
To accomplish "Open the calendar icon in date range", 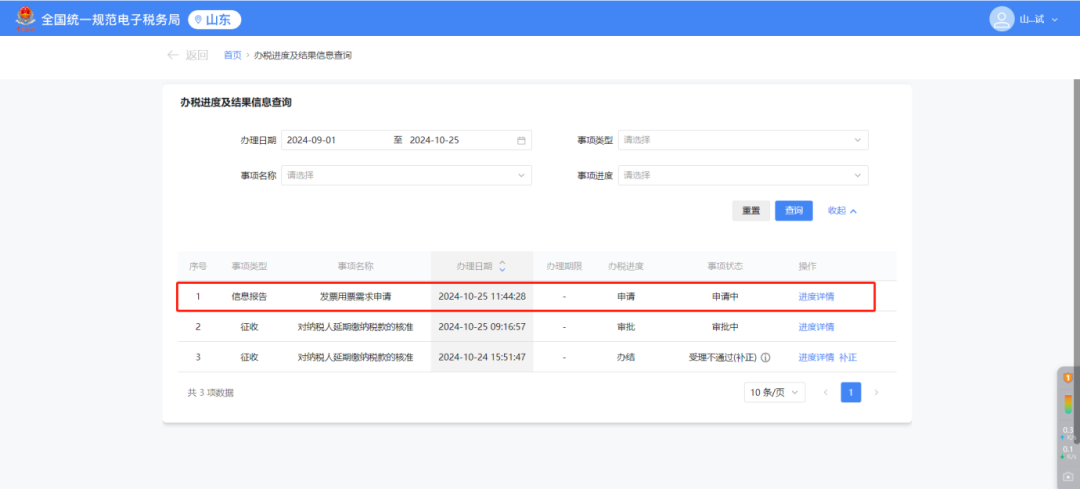I will tap(521, 141).
